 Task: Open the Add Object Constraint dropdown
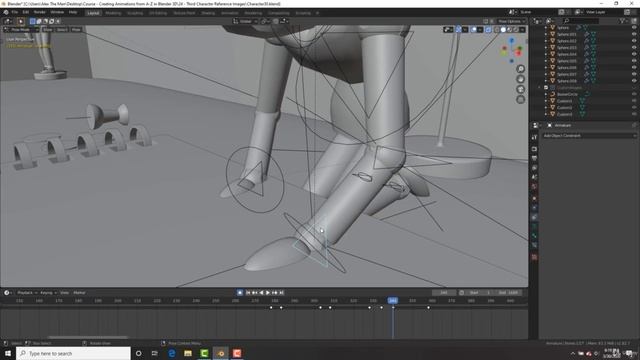(x=589, y=136)
